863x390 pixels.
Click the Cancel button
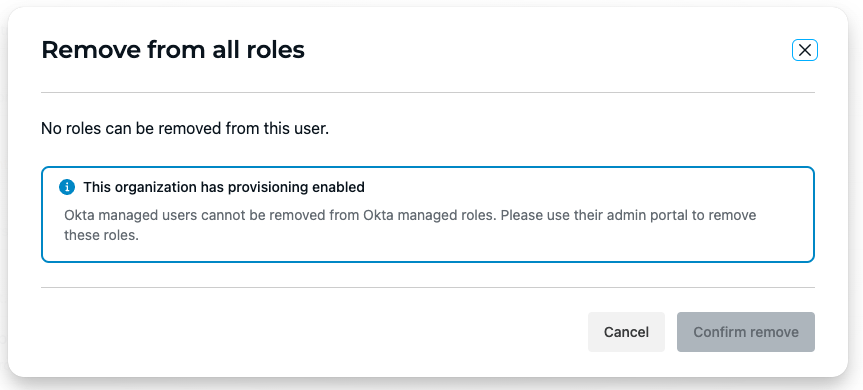[x=626, y=332]
